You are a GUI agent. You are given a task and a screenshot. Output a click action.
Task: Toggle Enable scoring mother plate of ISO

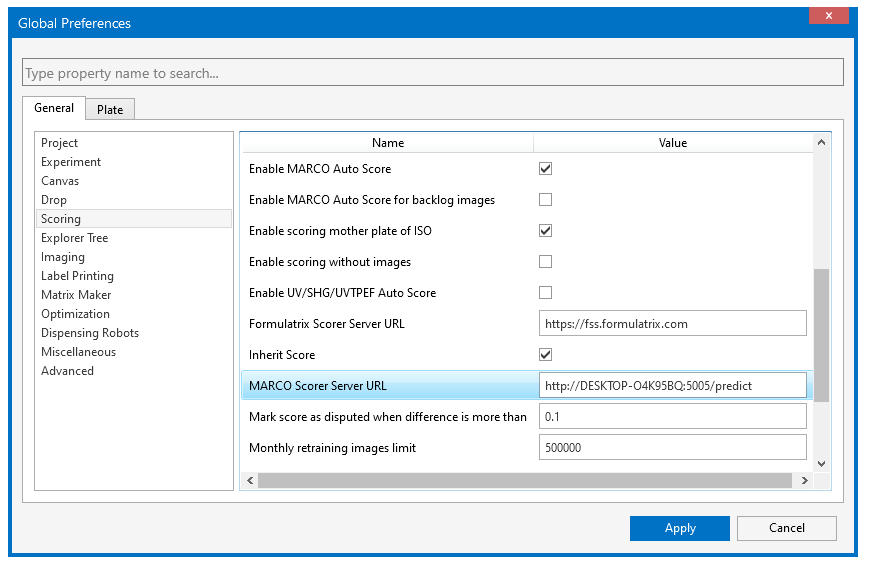coord(545,231)
